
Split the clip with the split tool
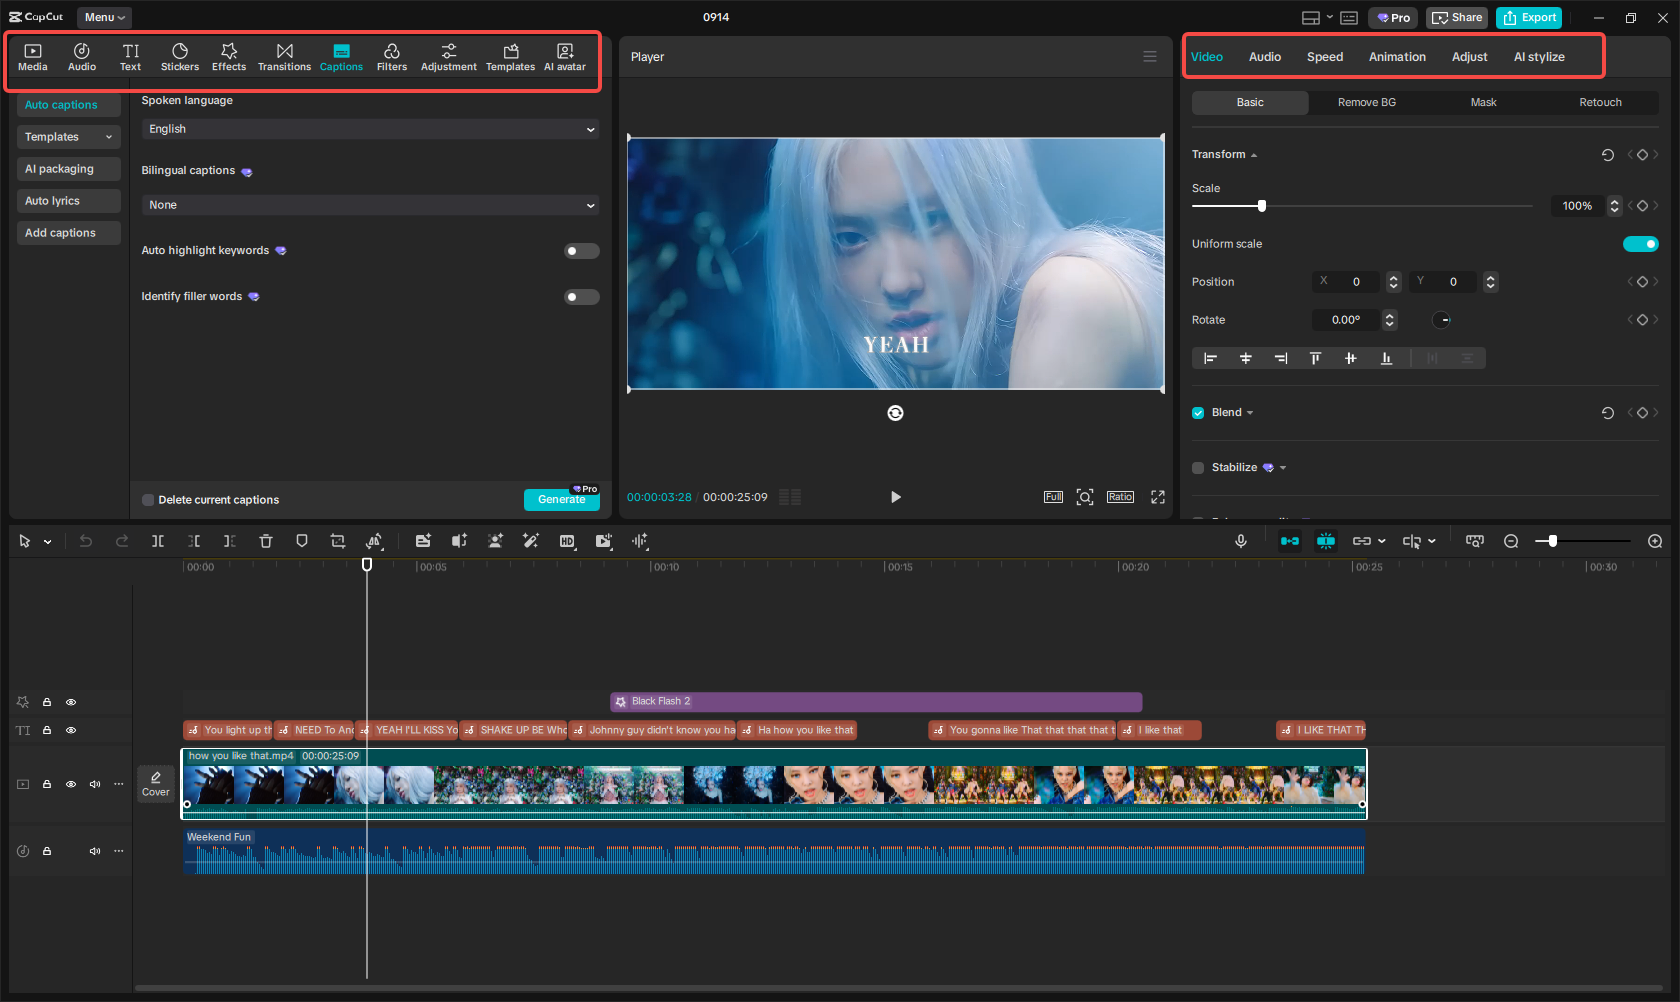158,541
